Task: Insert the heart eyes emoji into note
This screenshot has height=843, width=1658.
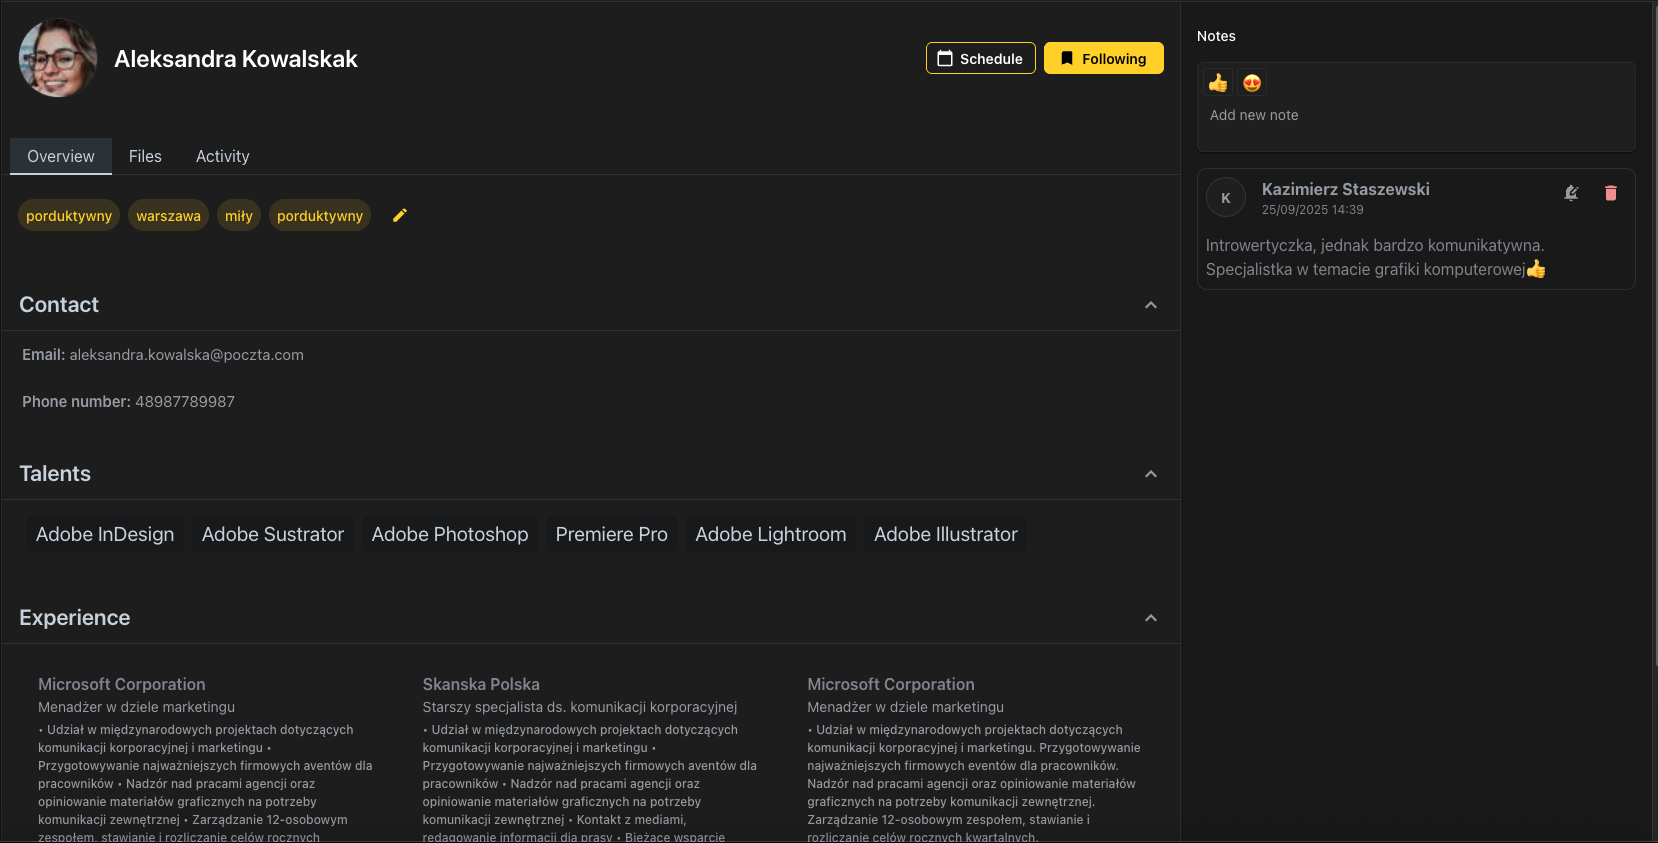Action: [1252, 83]
